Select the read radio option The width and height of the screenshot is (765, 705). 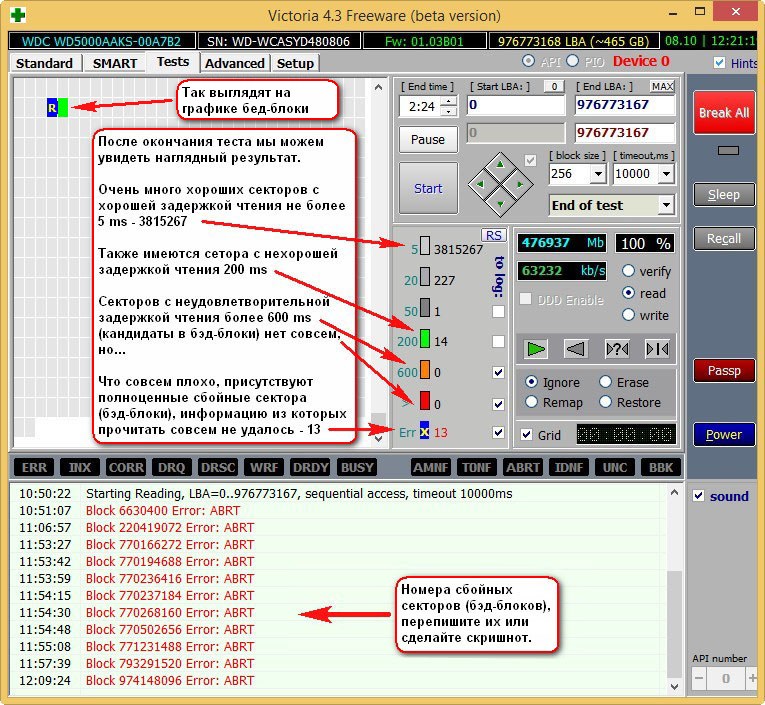(x=628, y=293)
